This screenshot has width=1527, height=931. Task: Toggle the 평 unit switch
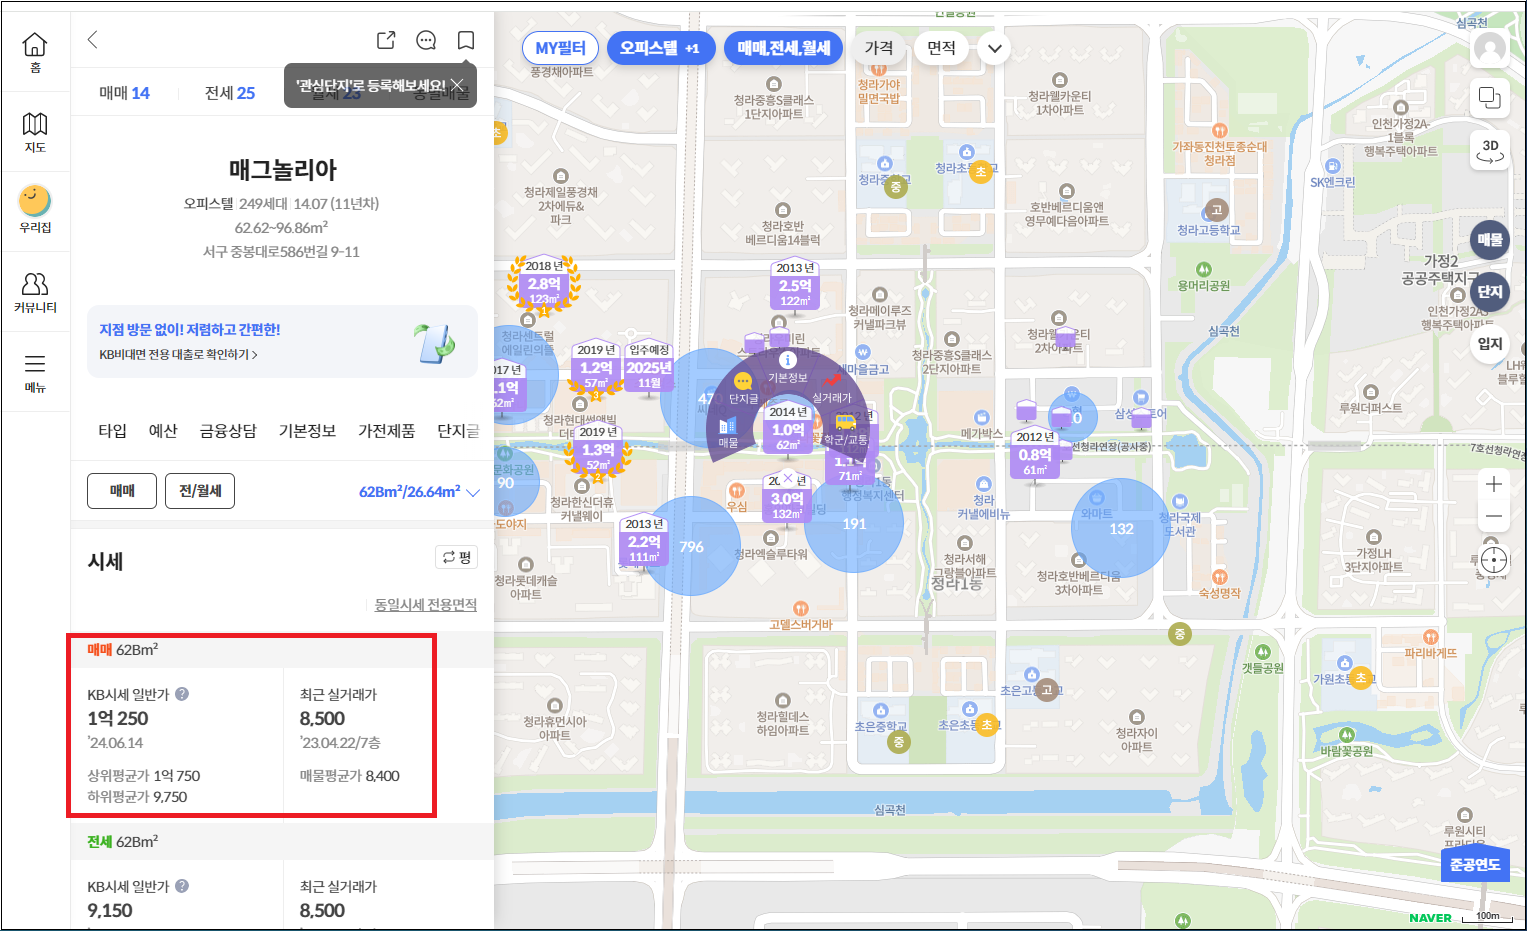pyautogui.click(x=457, y=557)
